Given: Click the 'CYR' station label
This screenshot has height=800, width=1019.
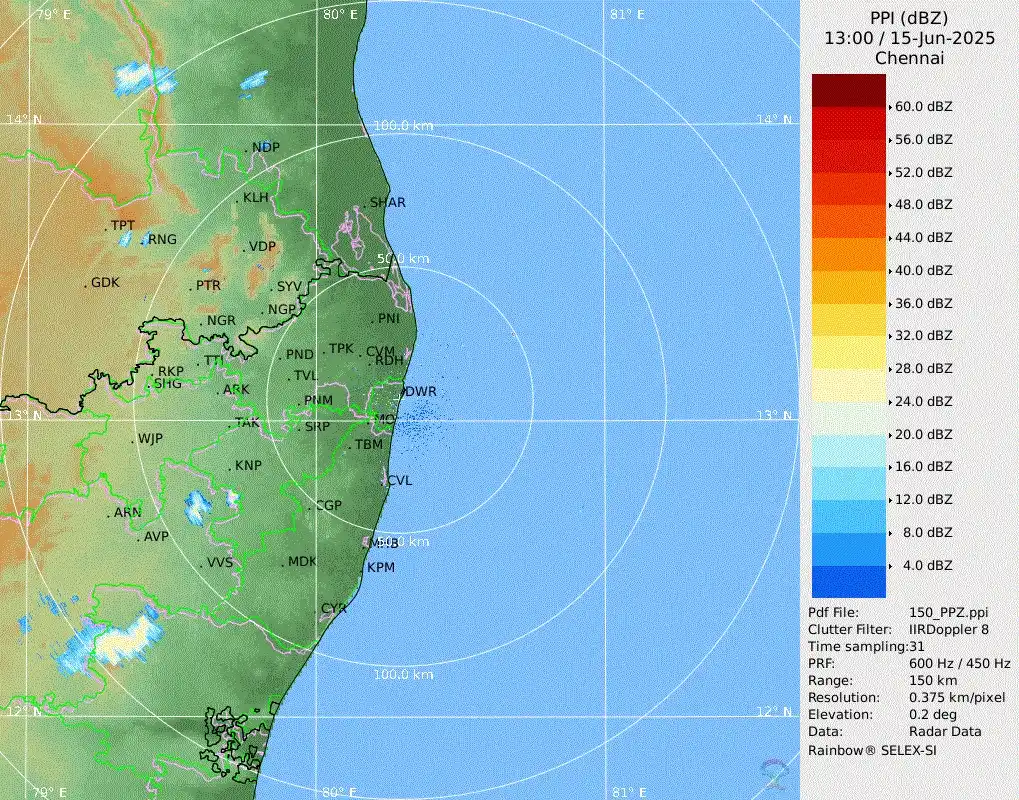Looking at the screenshot, I should tap(334, 609).
